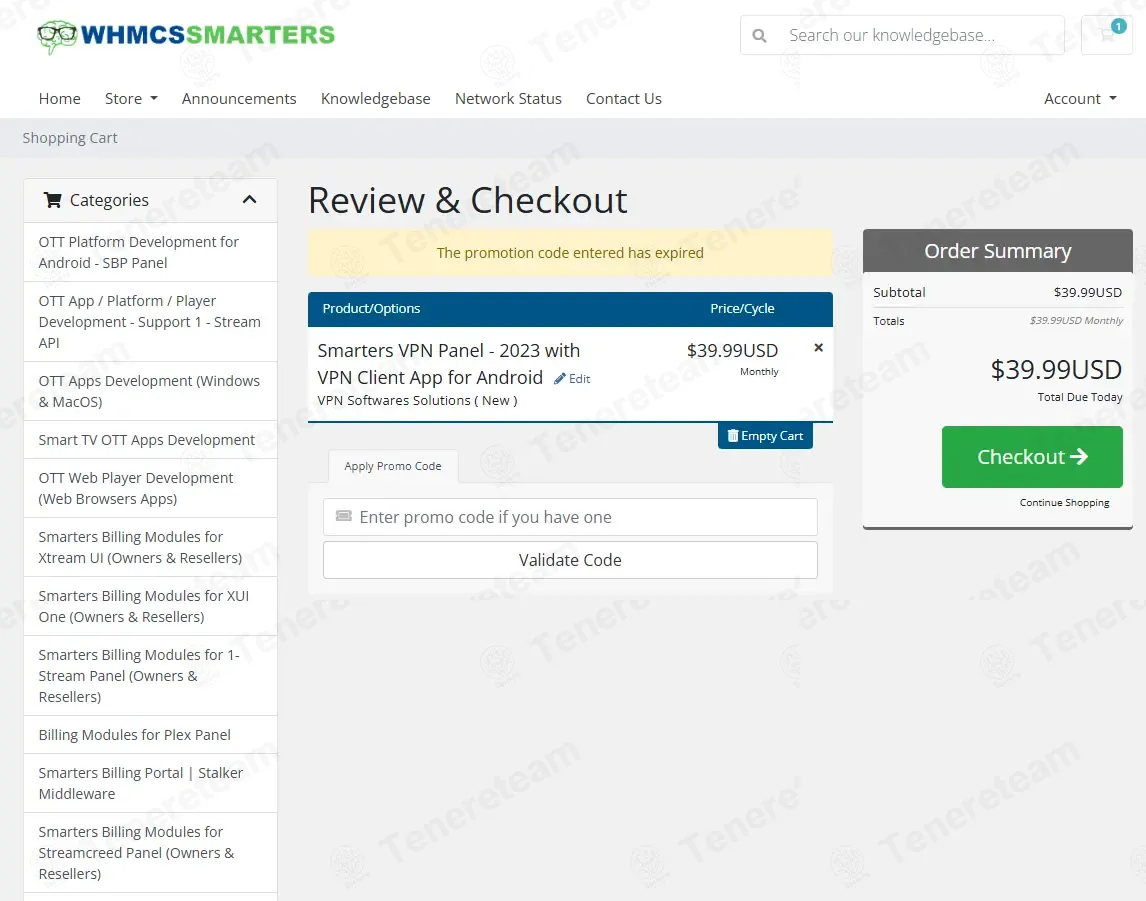Image resolution: width=1146 pixels, height=901 pixels.
Task: Click the Categories cart icon
Action: 53,199
